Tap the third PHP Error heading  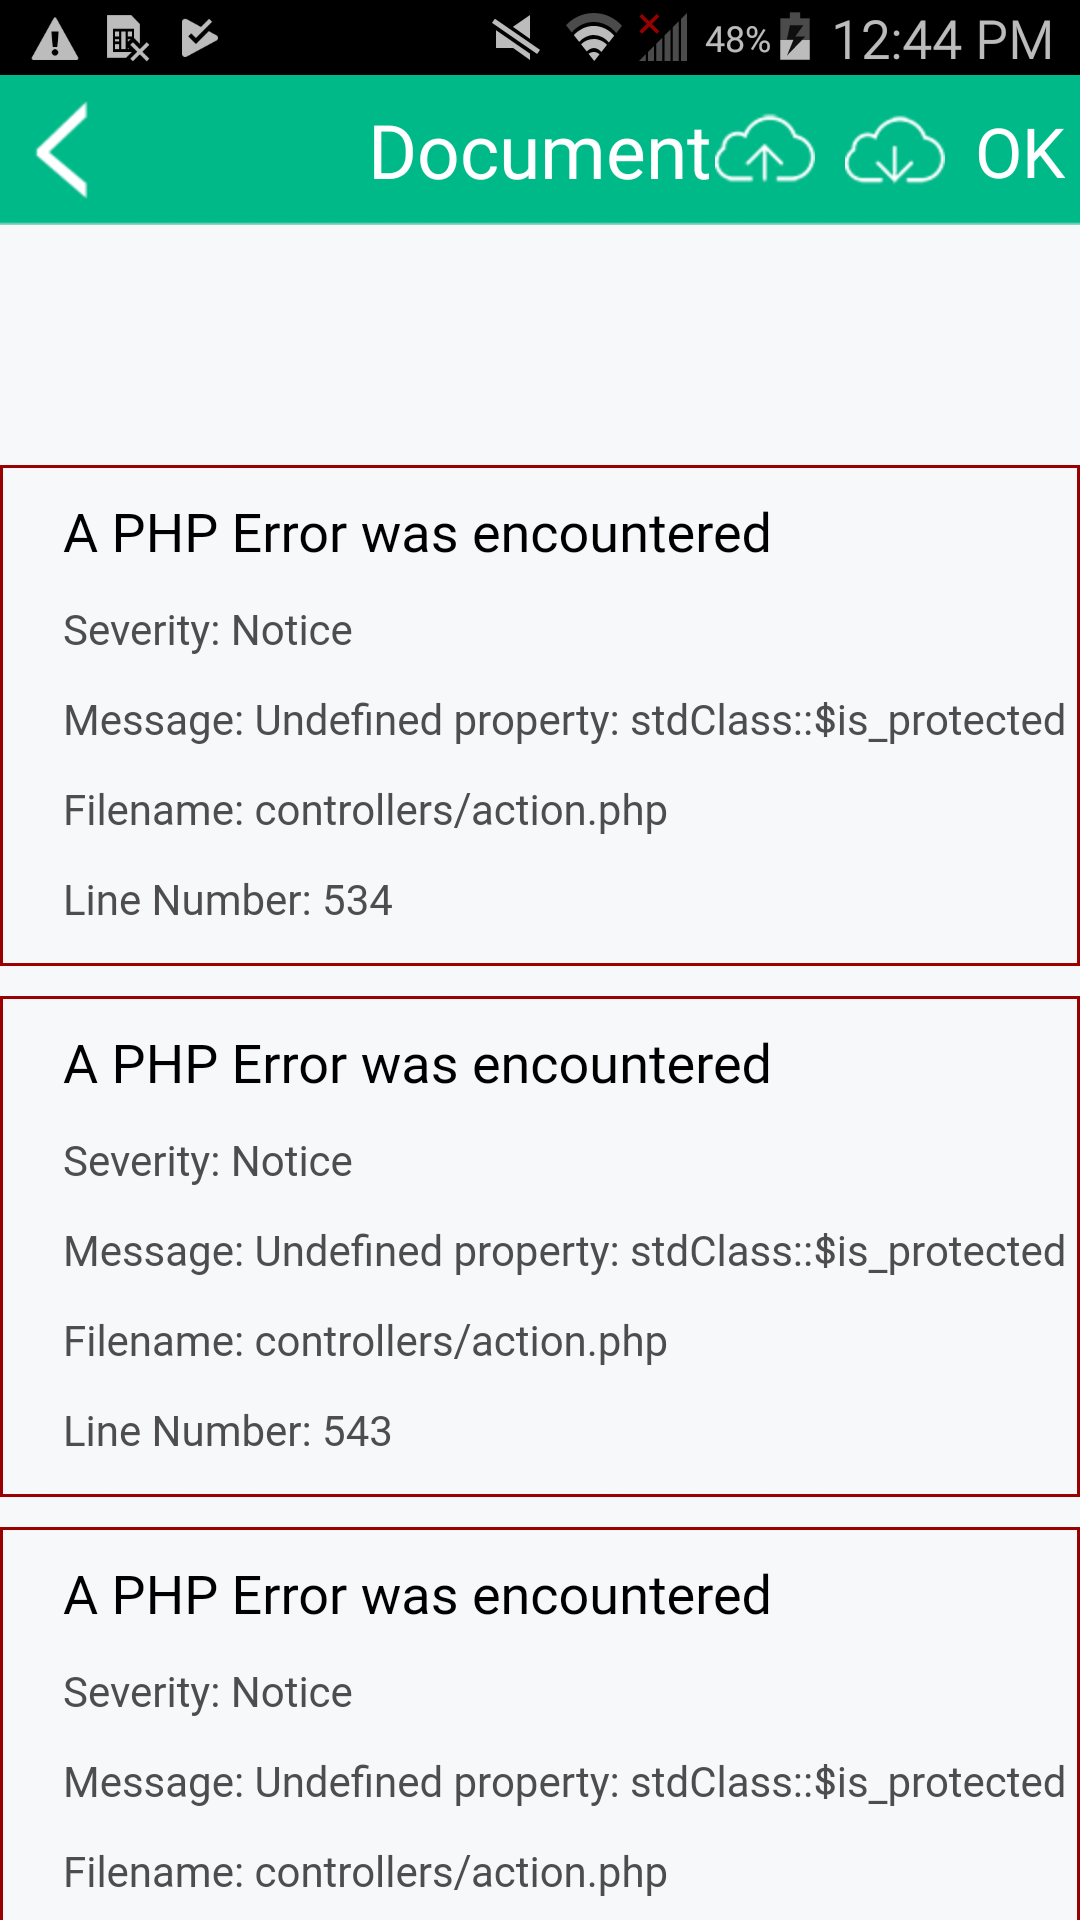tap(417, 1595)
